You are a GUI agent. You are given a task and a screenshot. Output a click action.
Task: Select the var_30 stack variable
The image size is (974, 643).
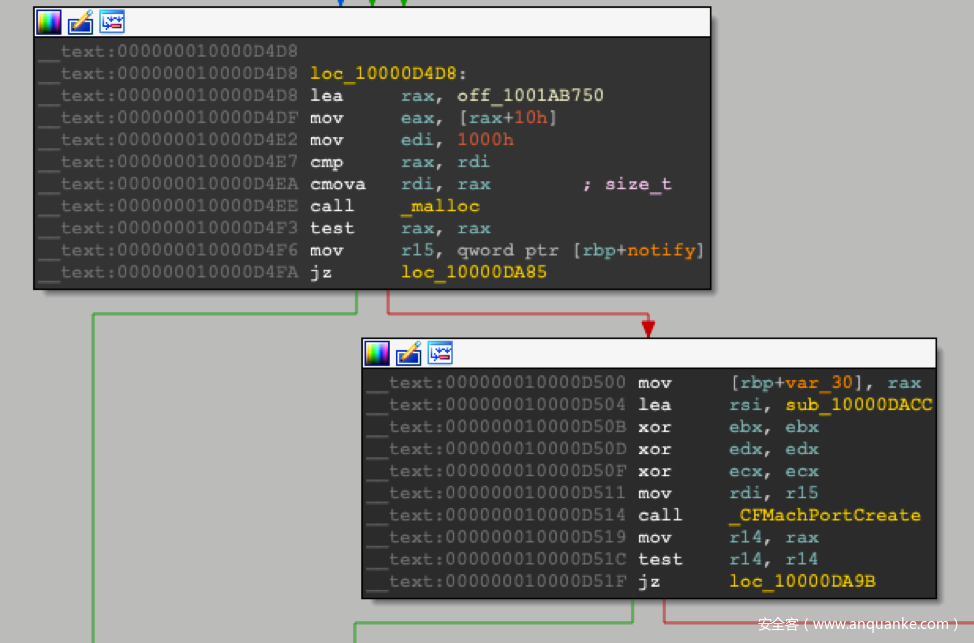pos(810,383)
